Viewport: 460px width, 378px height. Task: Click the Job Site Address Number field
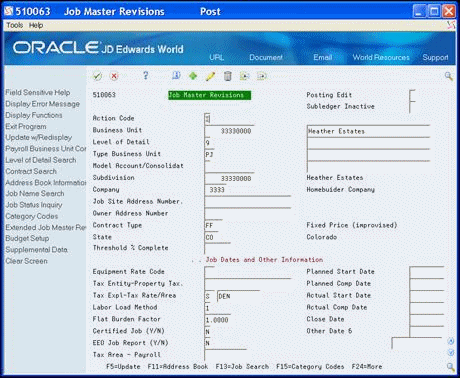(x=248, y=202)
